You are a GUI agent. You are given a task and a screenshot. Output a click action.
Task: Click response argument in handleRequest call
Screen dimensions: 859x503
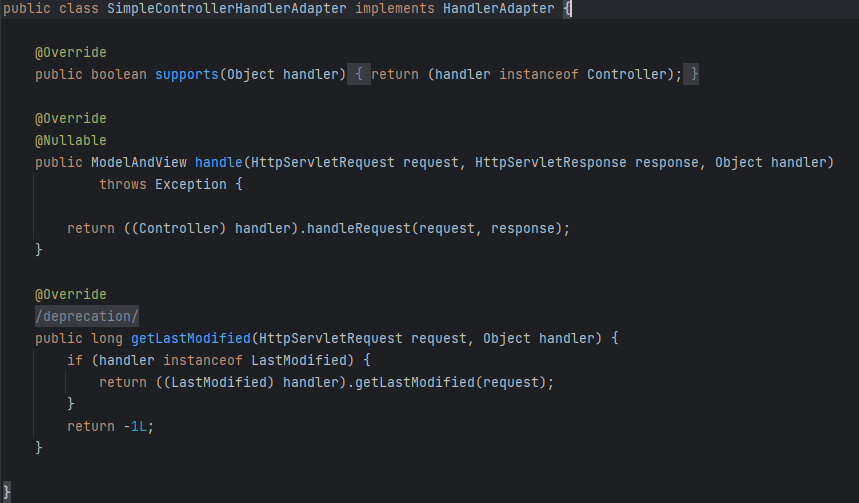point(523,228)
